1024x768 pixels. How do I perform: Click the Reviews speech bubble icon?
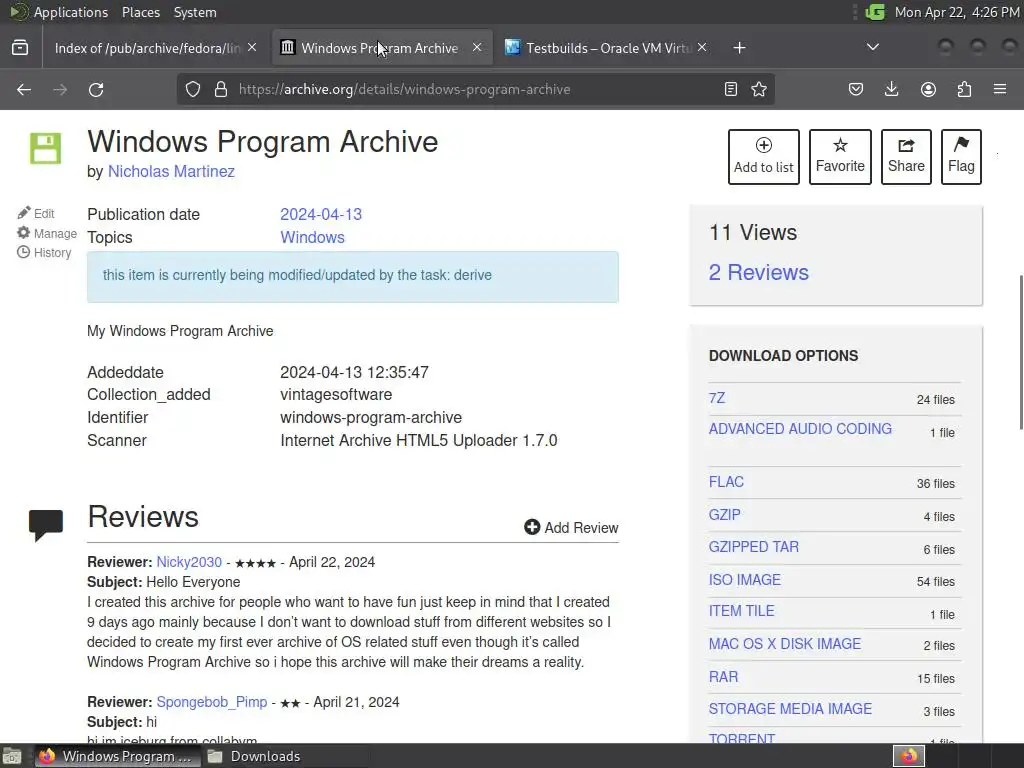coord(46,525)
